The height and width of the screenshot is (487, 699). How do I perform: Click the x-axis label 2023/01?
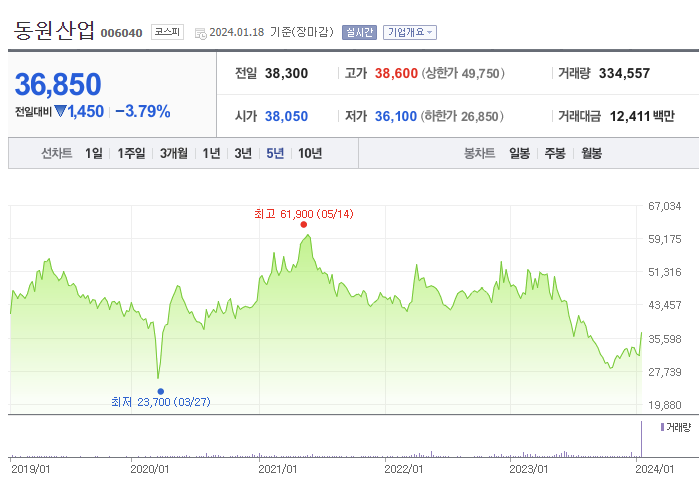point(529,469)
